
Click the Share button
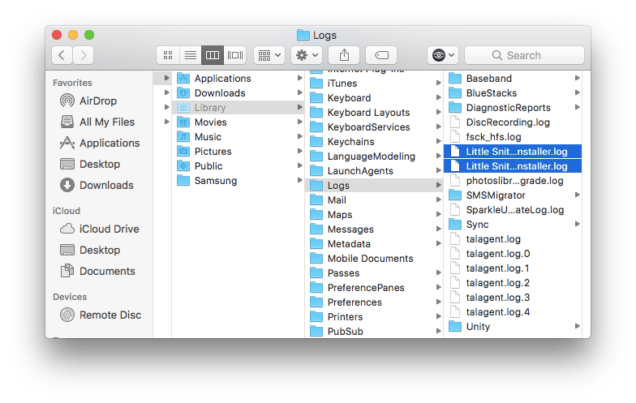(344, 55)
